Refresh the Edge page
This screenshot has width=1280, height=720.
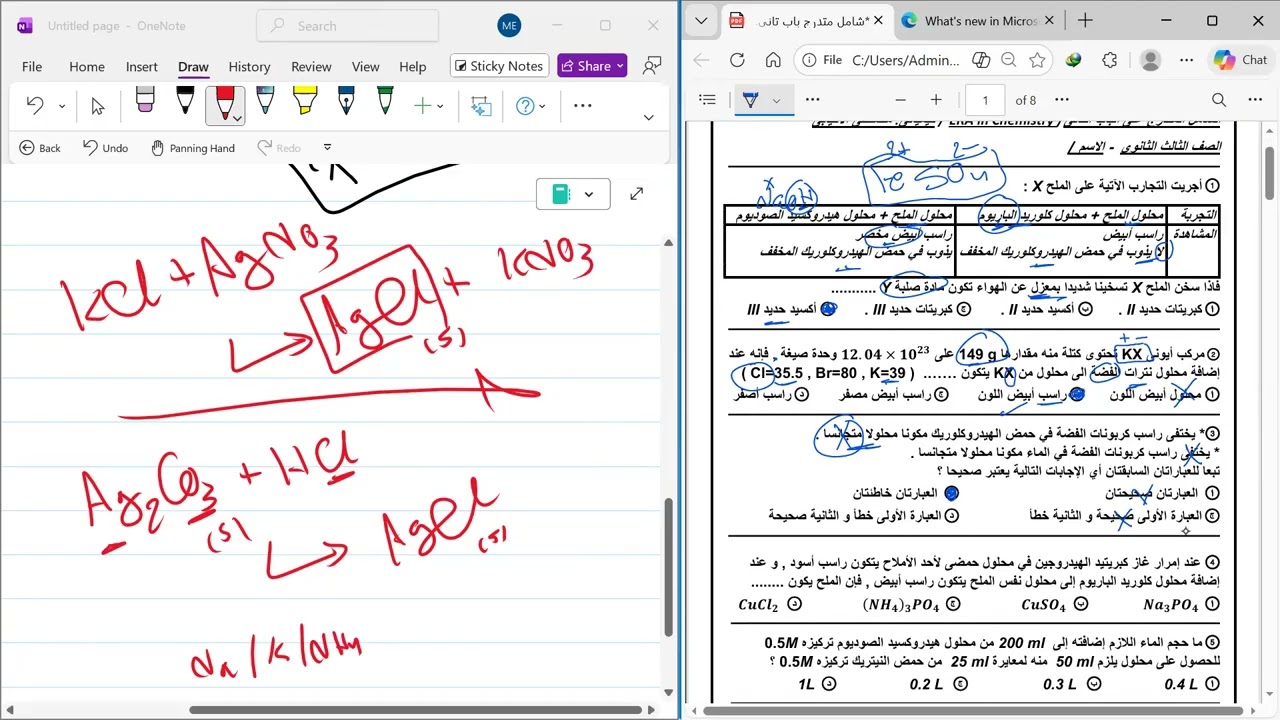click(737, 60)
